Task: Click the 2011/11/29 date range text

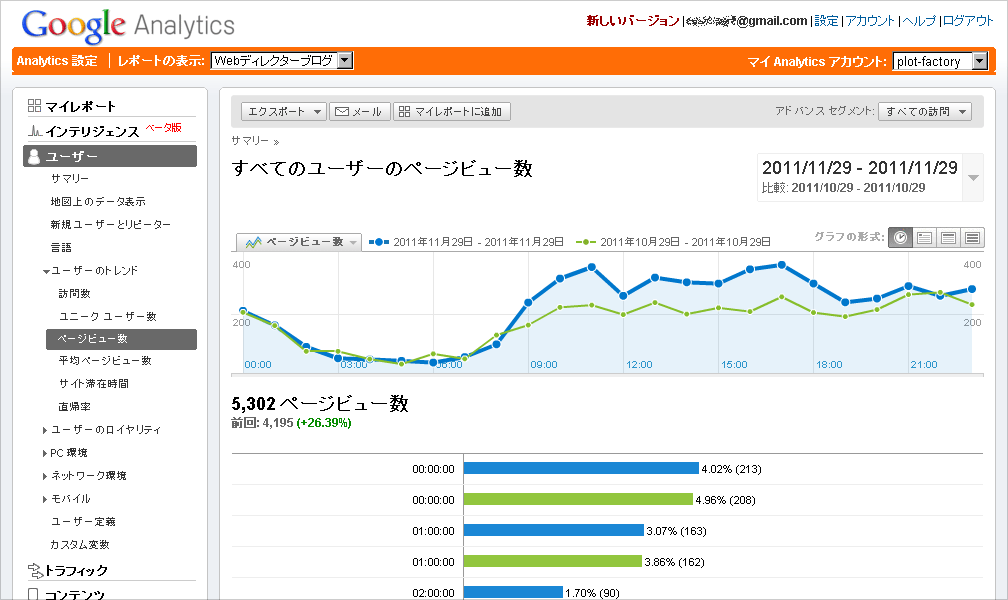Action: (x=860, y=168)
